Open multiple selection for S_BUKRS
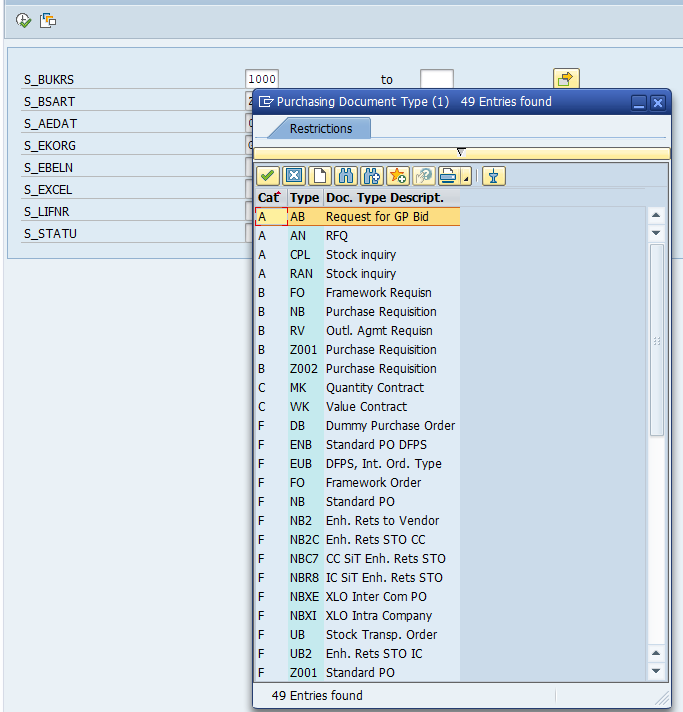The image size is (683, 712). tap(566, 79)
